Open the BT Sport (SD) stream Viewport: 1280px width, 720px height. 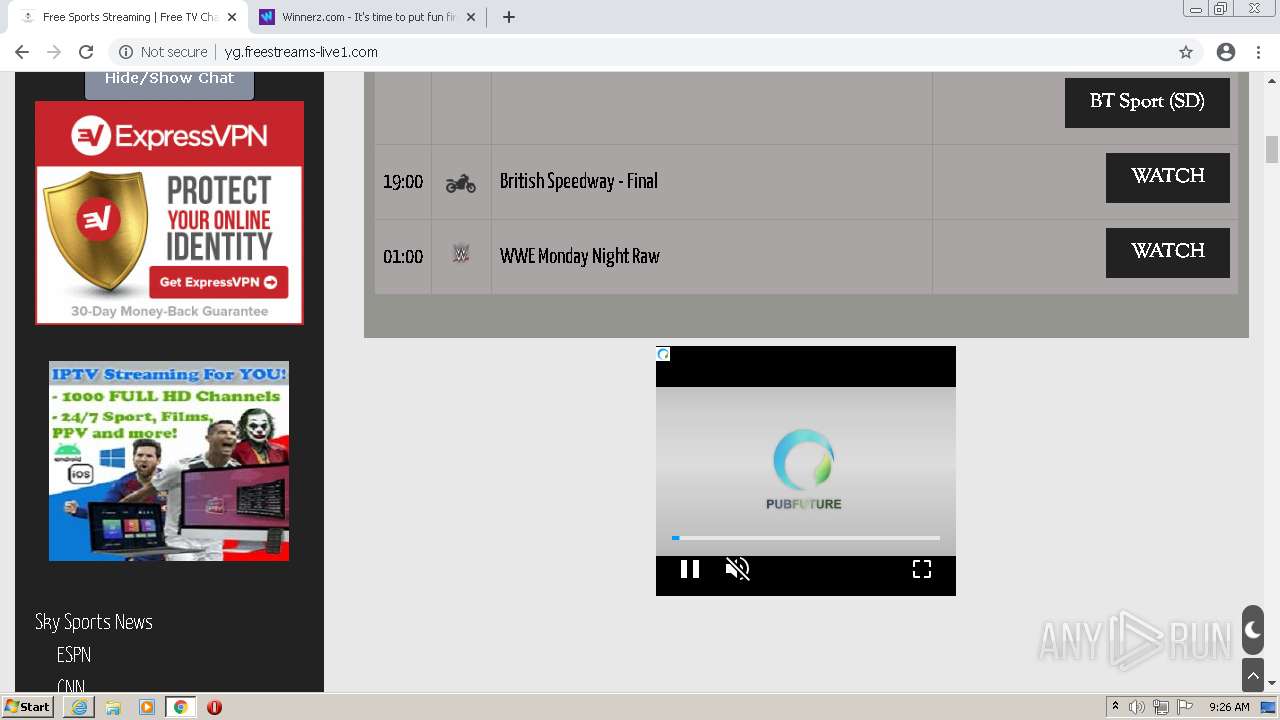tap(1147, 103)
